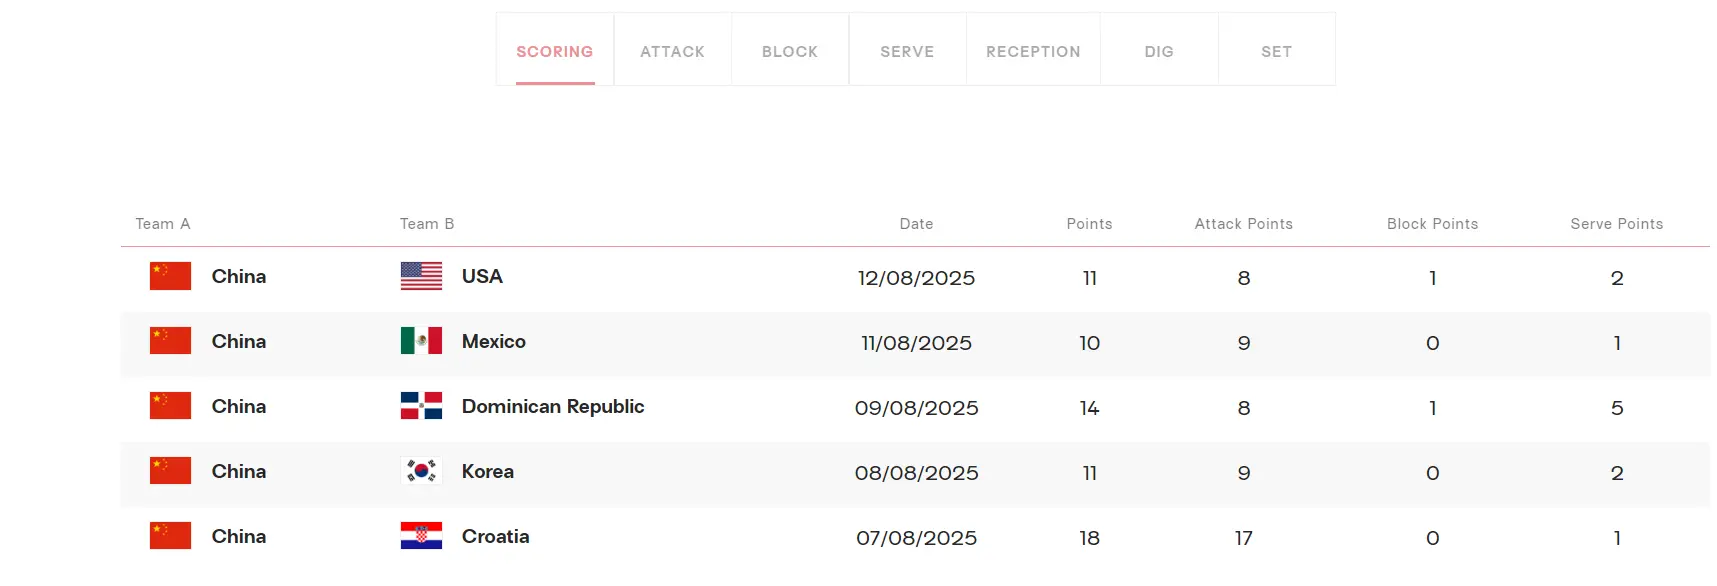Viewport: 1717px width, 586px height.
Task: Click the Points column header
Action: (1089, 224)
